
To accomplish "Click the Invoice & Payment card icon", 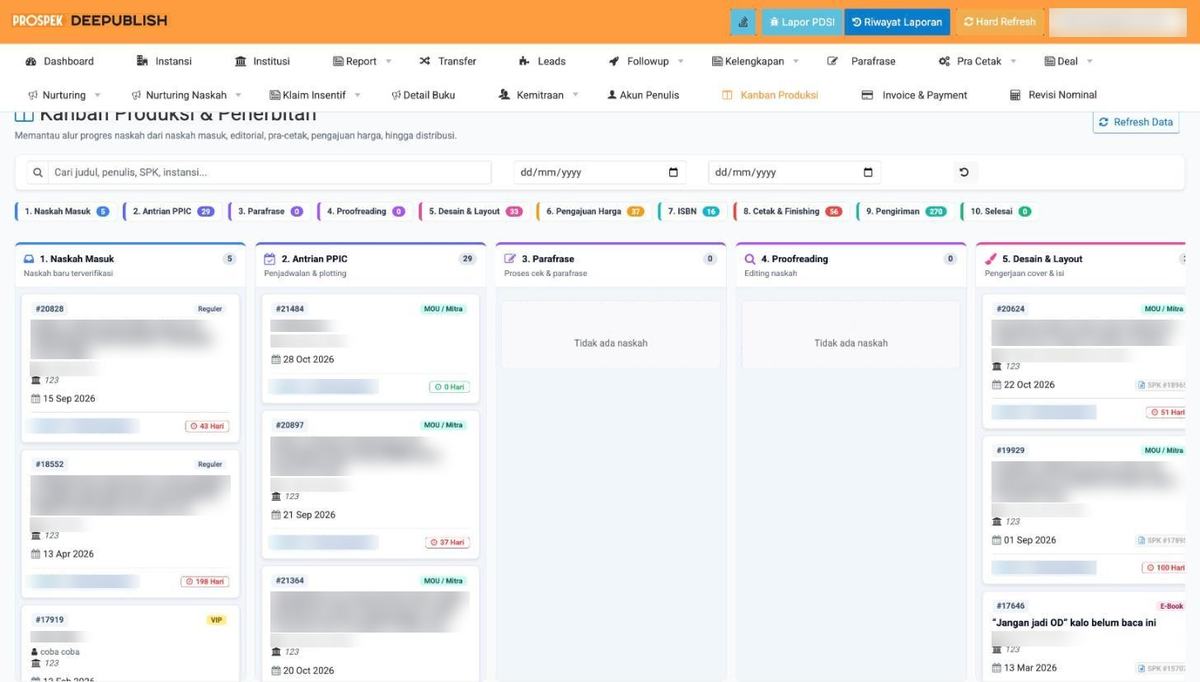I will click(867, 95).
